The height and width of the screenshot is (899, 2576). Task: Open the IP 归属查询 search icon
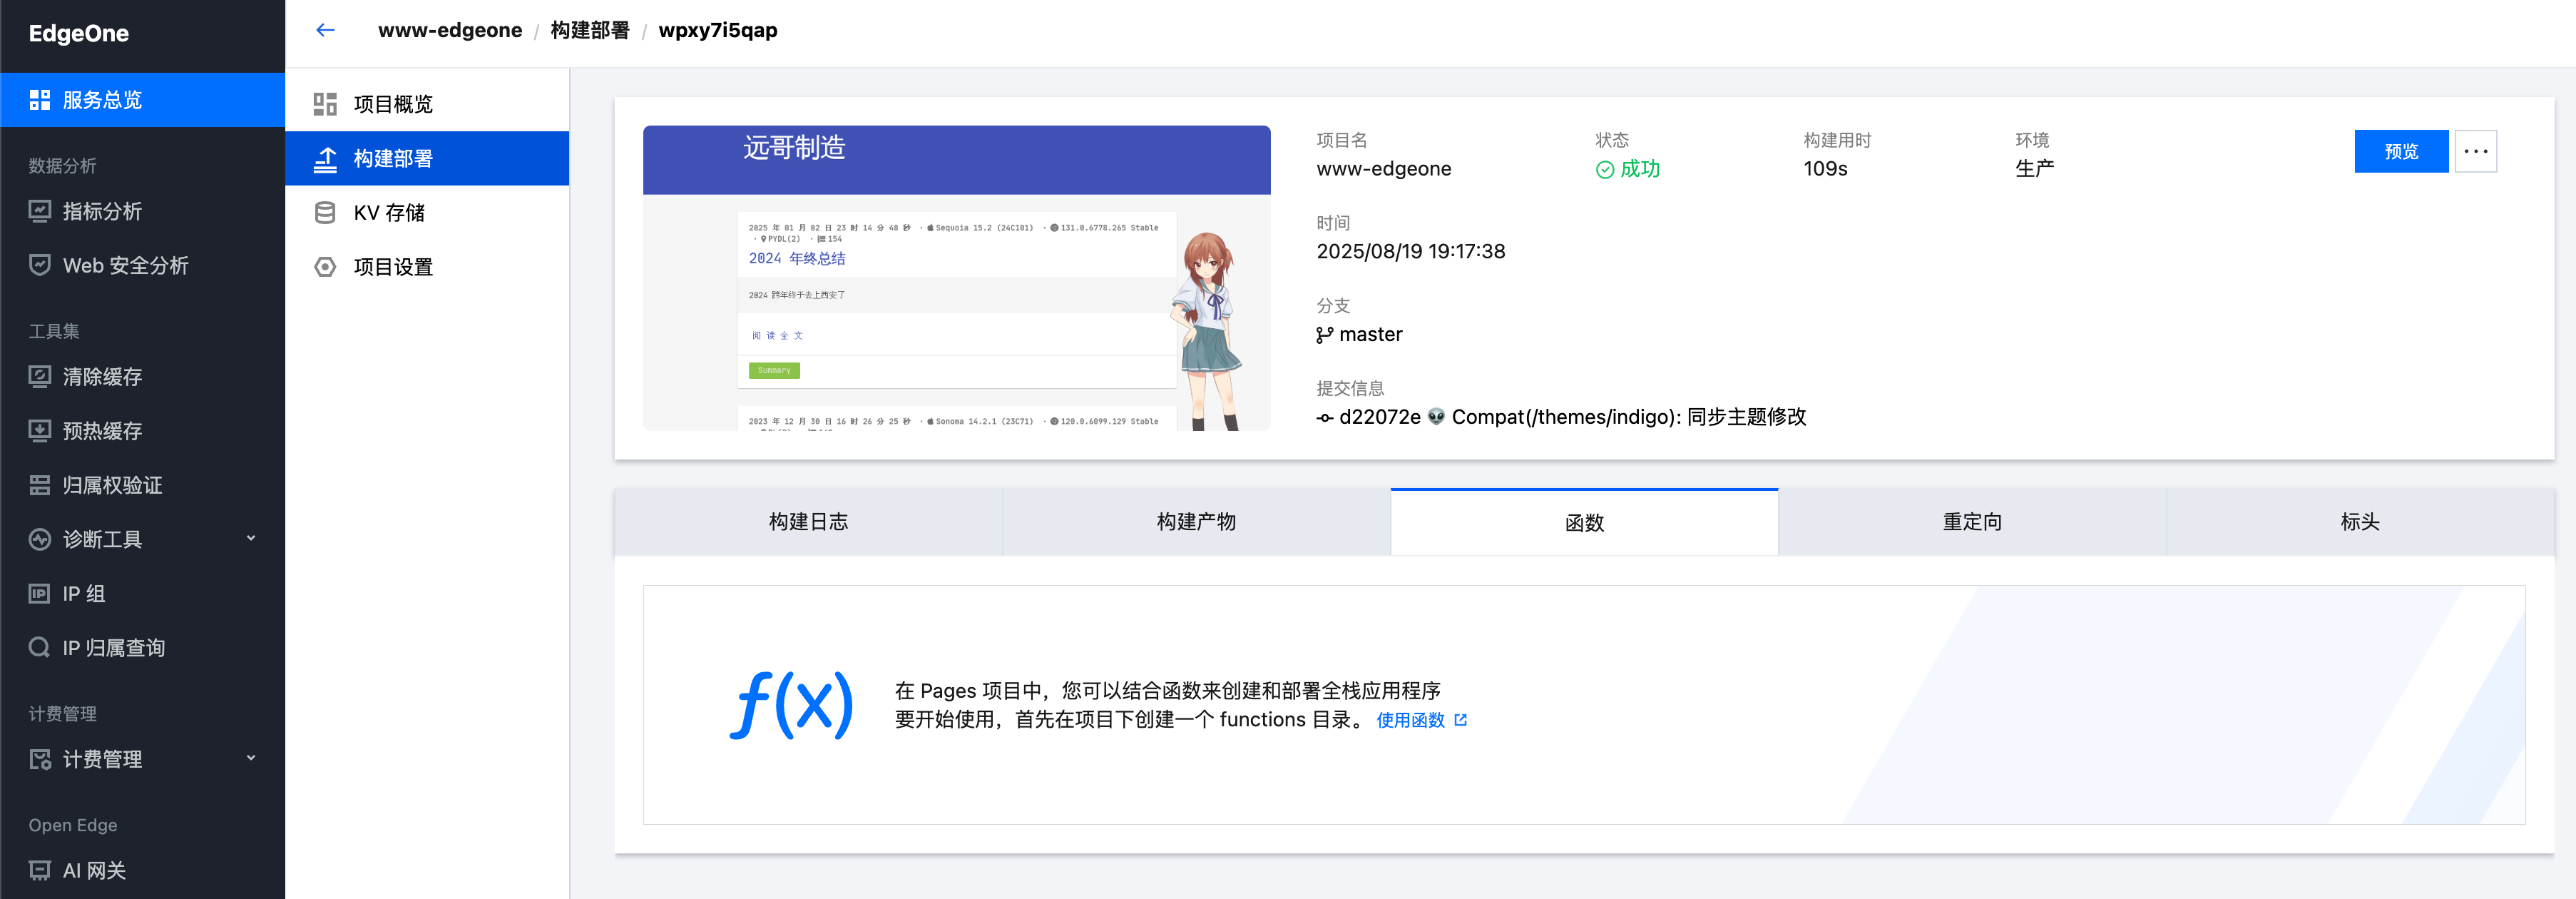[39, 648]
